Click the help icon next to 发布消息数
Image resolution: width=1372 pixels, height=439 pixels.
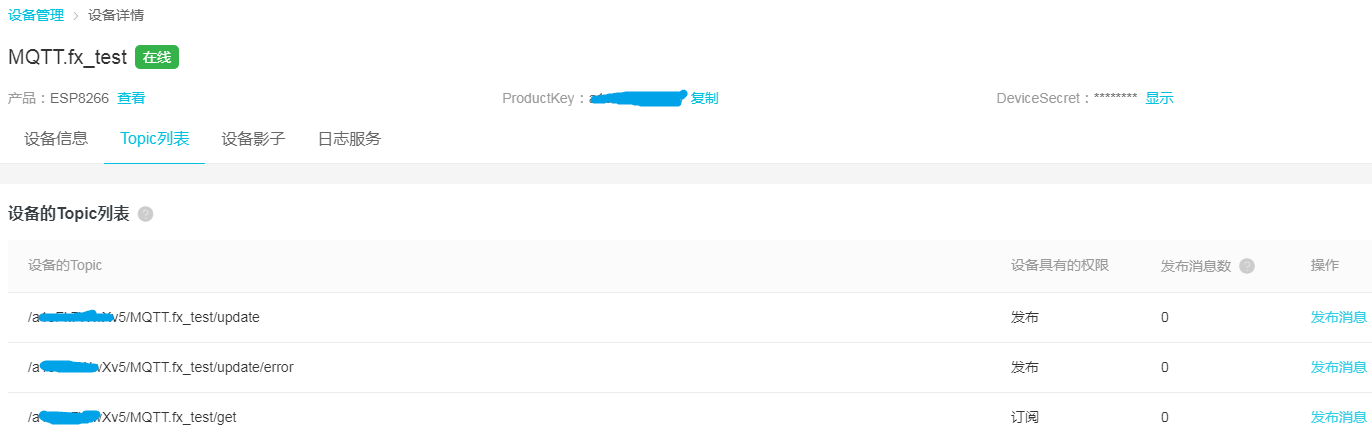1247,266
